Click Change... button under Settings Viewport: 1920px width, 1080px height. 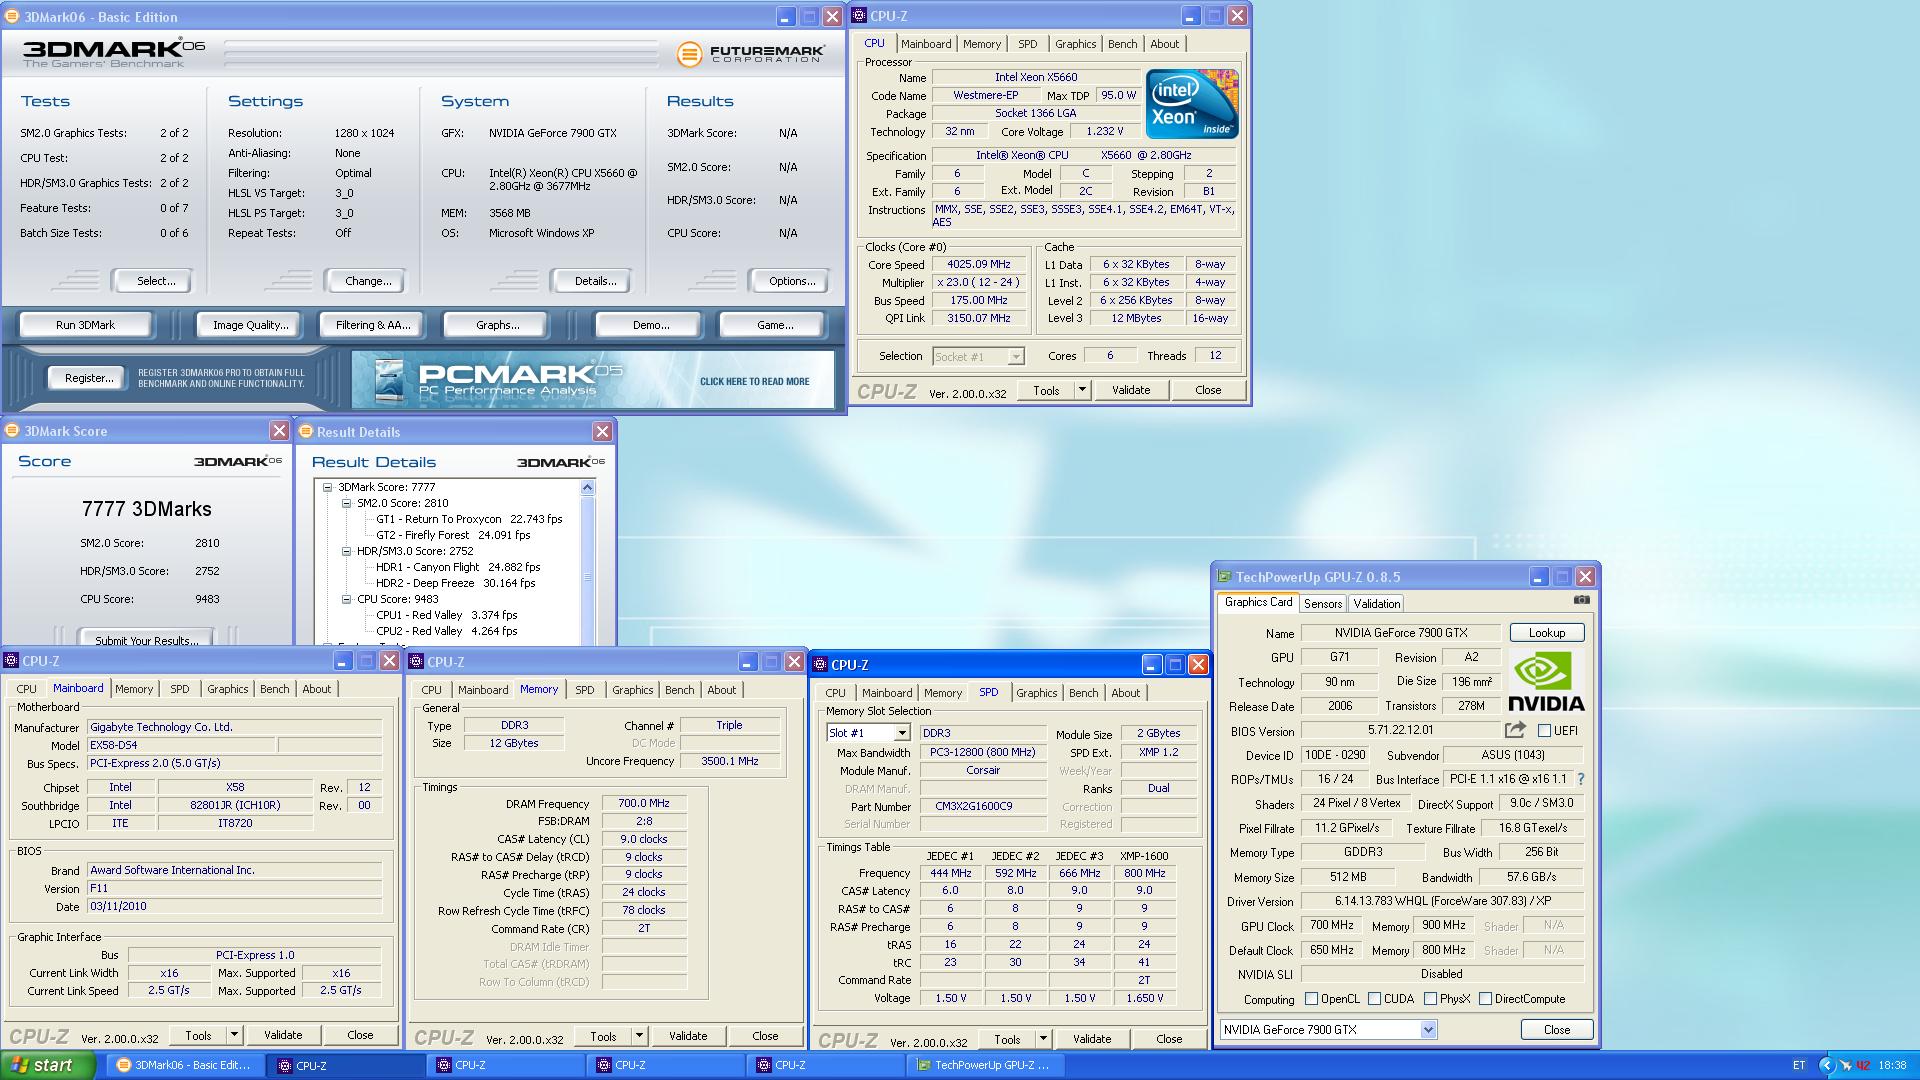pyautogui.click(x=368, y=281)
